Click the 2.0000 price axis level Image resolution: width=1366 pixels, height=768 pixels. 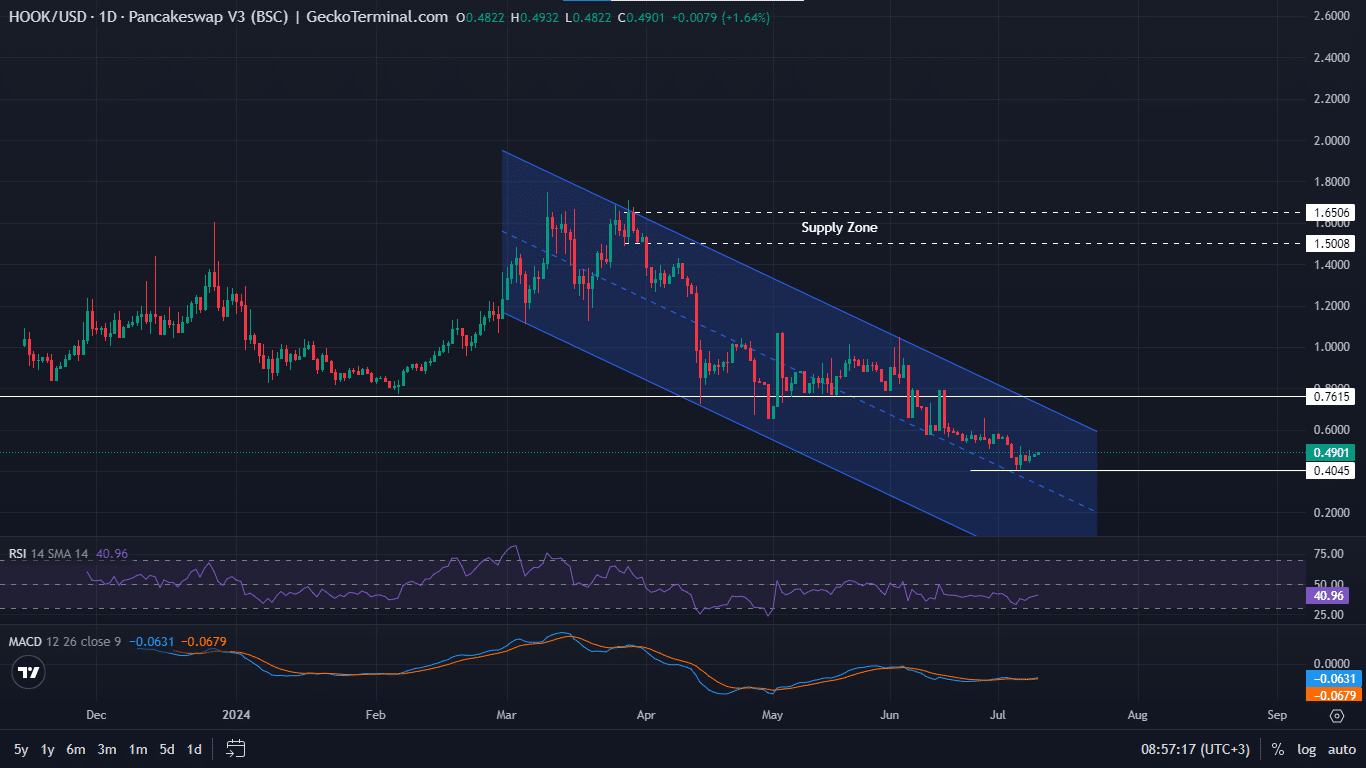click(1331, 141)
